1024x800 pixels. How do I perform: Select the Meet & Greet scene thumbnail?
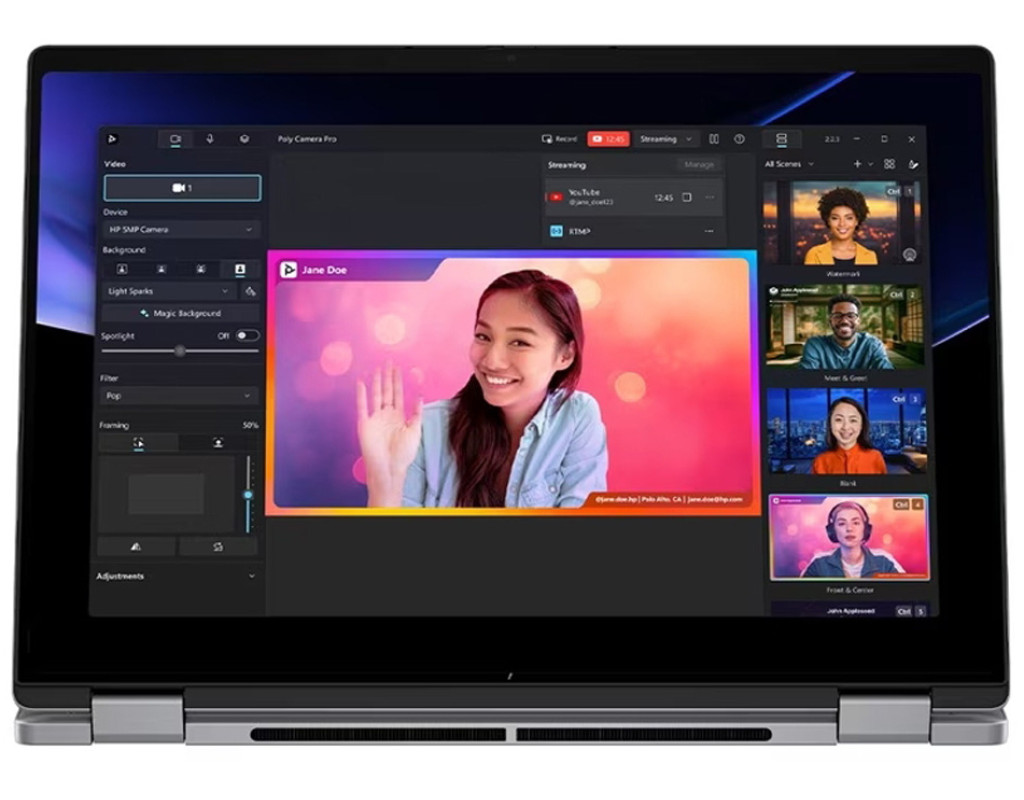844,327
